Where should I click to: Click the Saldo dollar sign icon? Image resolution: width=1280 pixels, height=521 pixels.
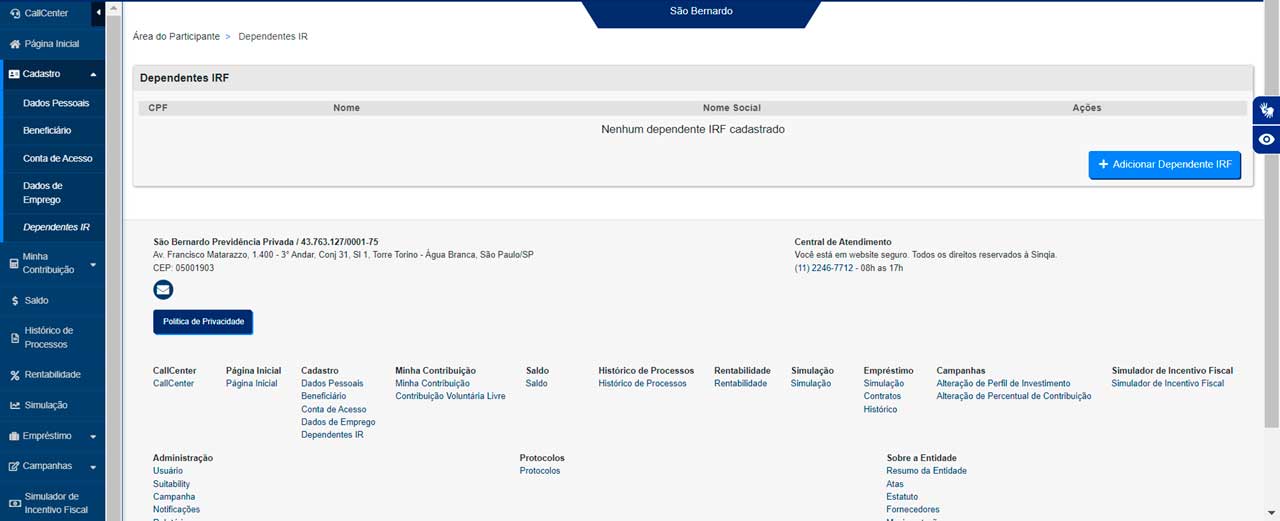[15, 300]
